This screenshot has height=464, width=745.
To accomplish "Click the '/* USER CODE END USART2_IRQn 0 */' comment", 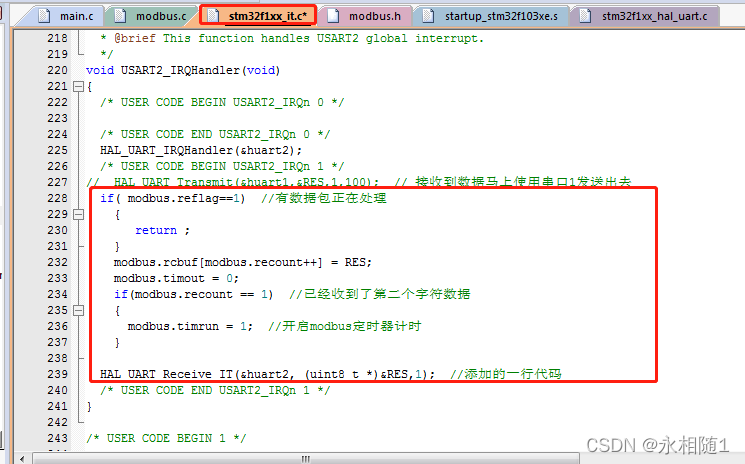I will (215, 134).
